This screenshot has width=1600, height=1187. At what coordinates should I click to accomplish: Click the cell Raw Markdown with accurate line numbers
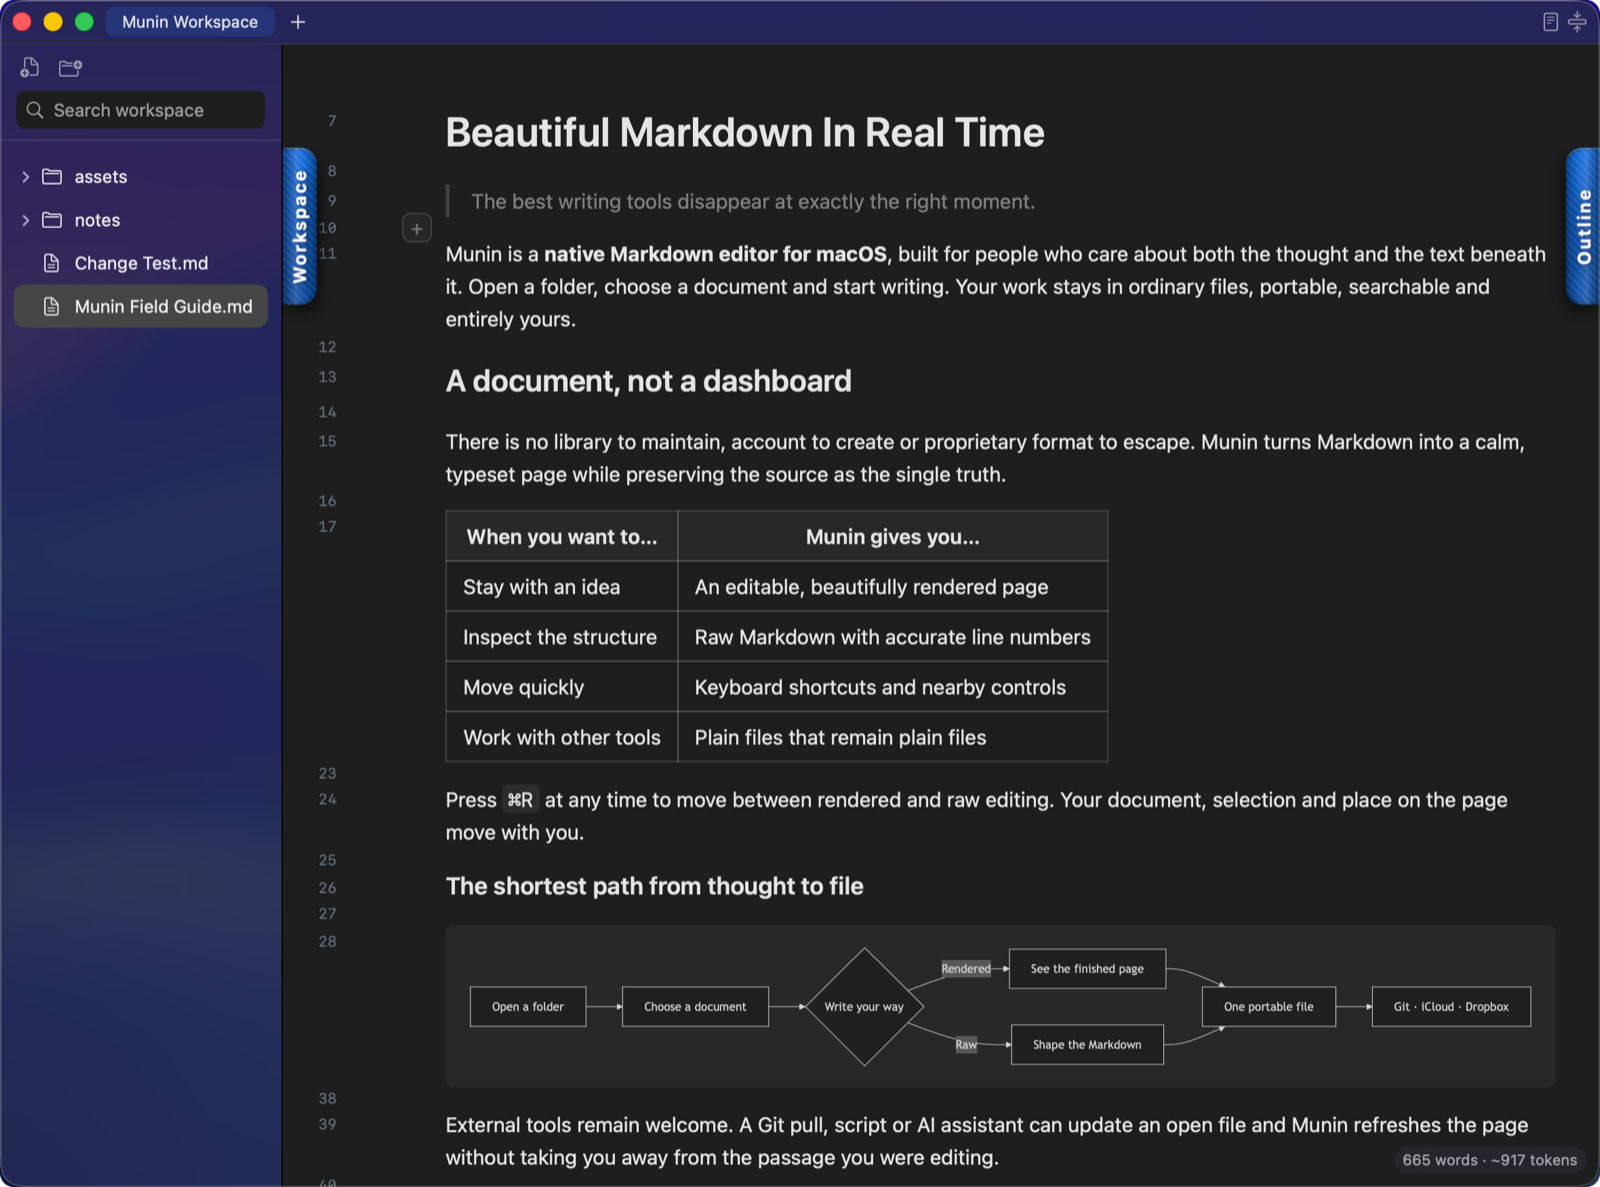pos(893,637)
